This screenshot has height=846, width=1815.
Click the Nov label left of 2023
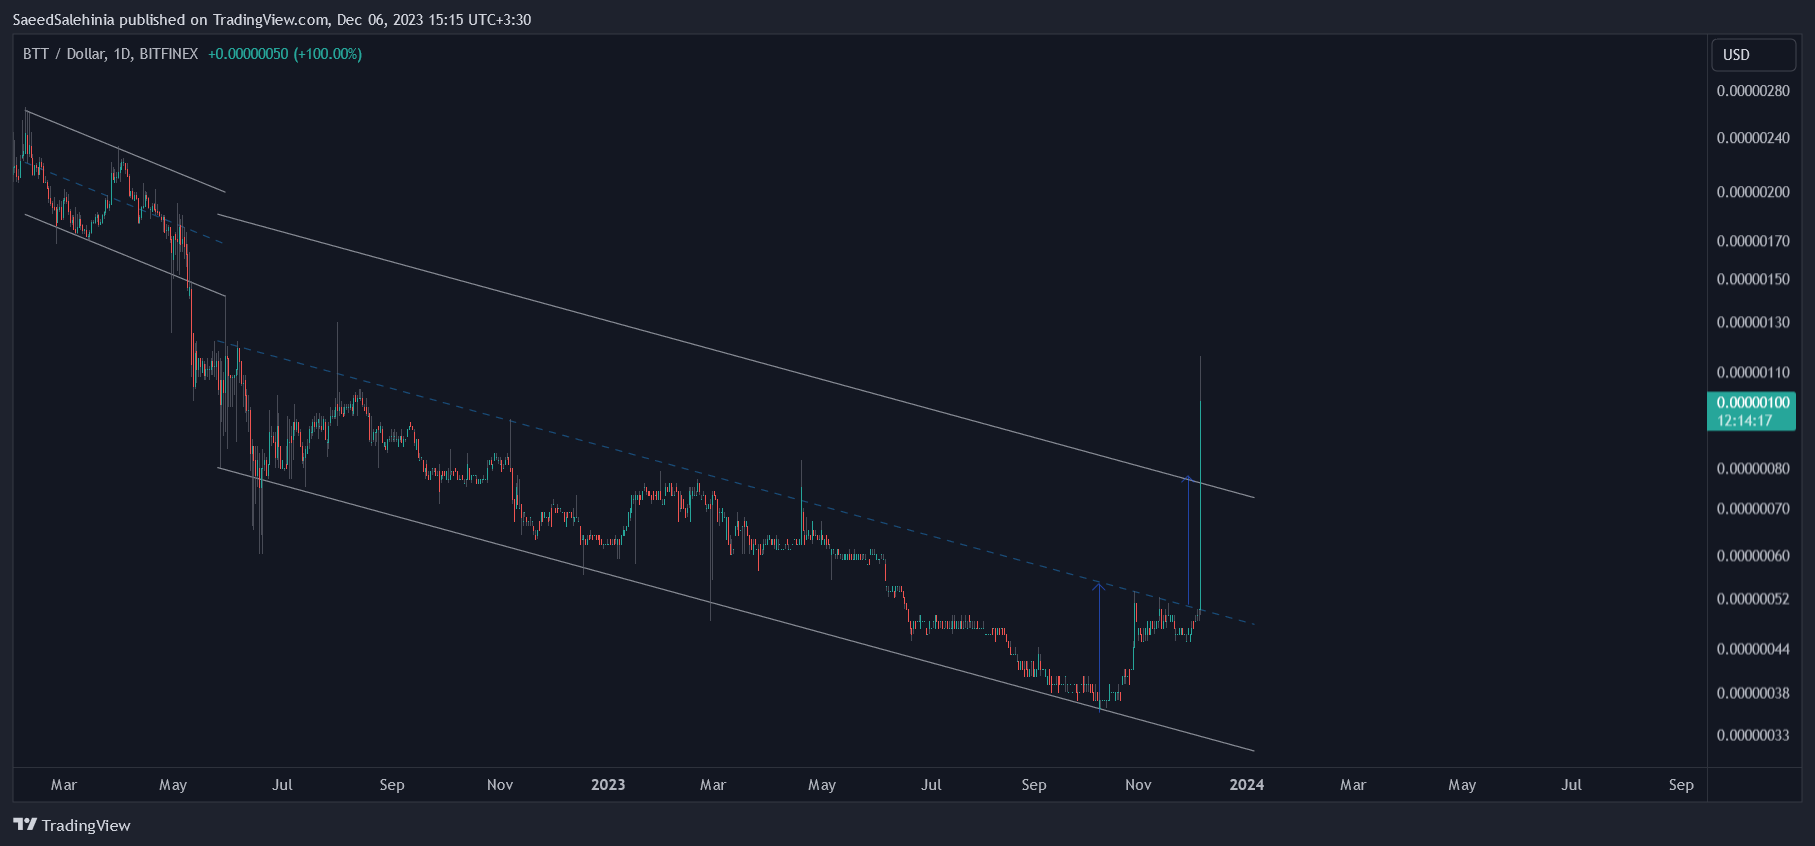500,785
